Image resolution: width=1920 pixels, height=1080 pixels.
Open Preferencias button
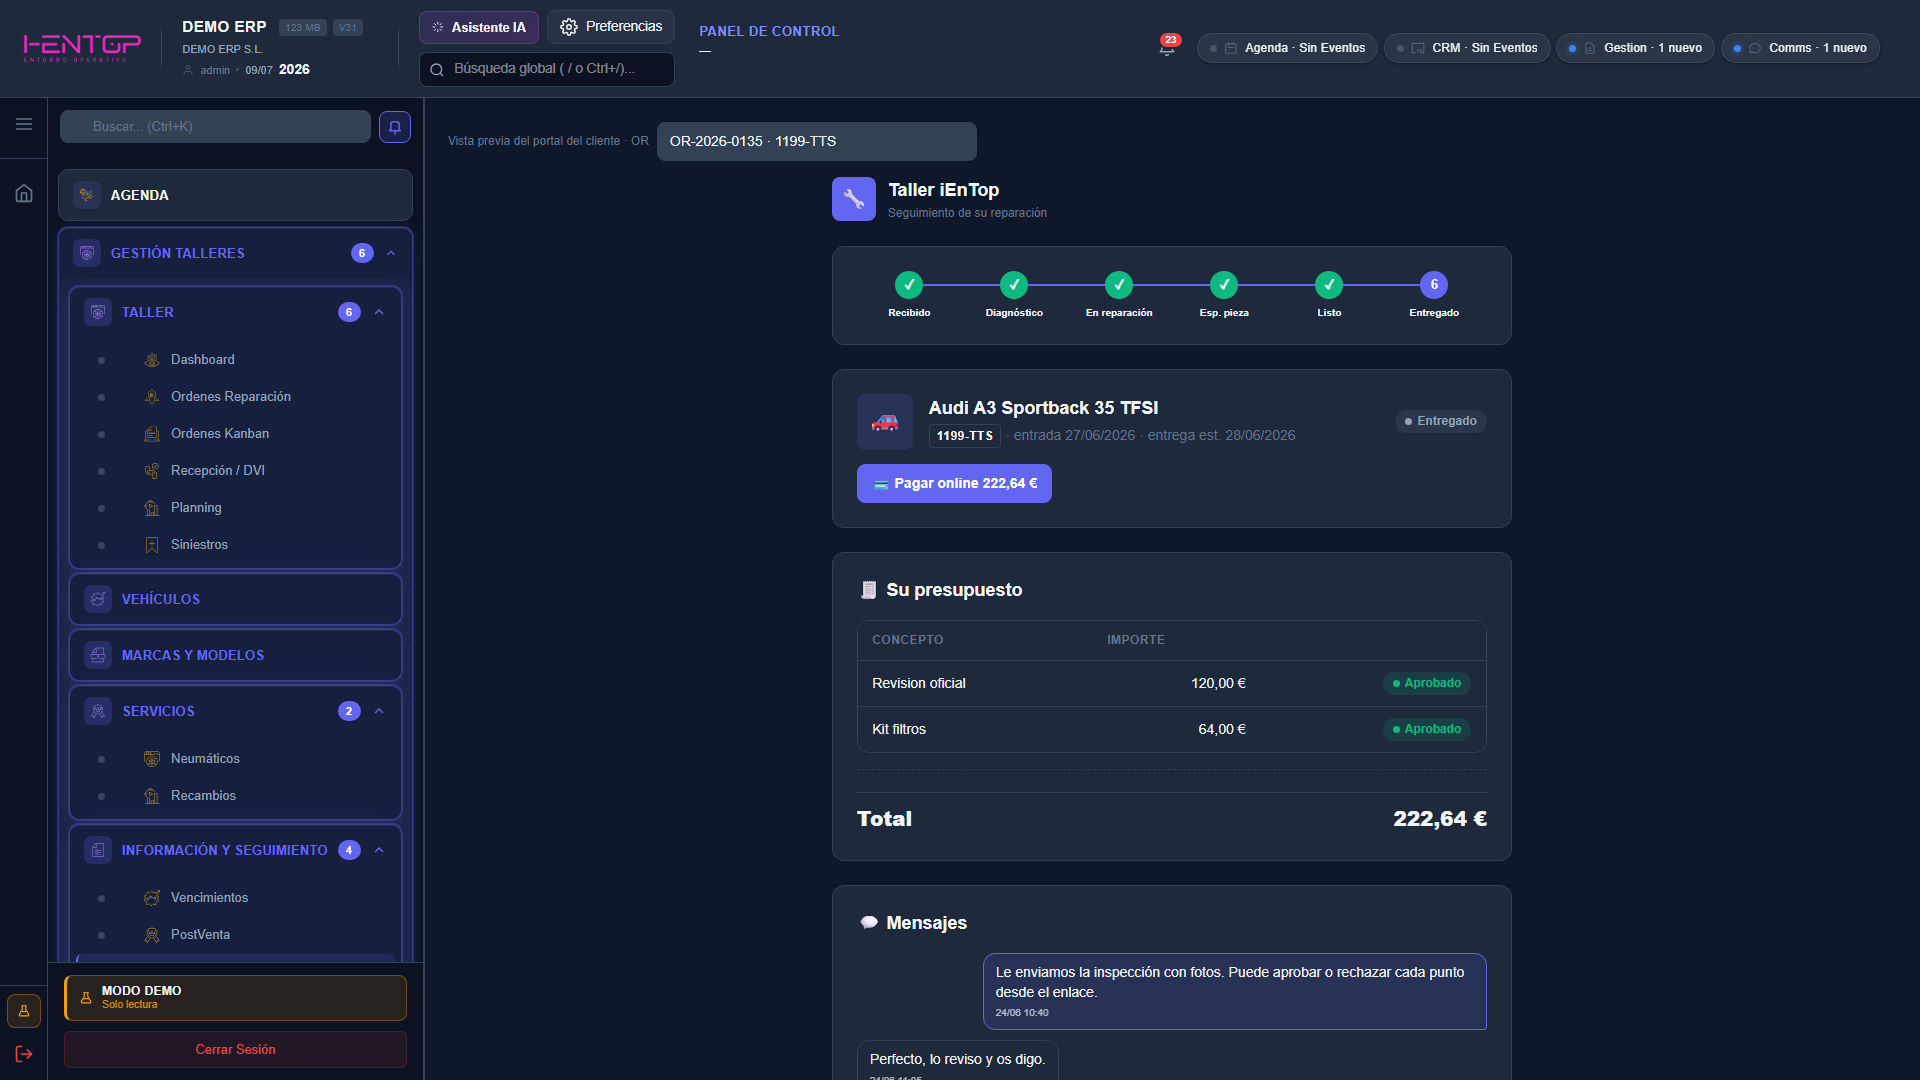tap(611, 27)
